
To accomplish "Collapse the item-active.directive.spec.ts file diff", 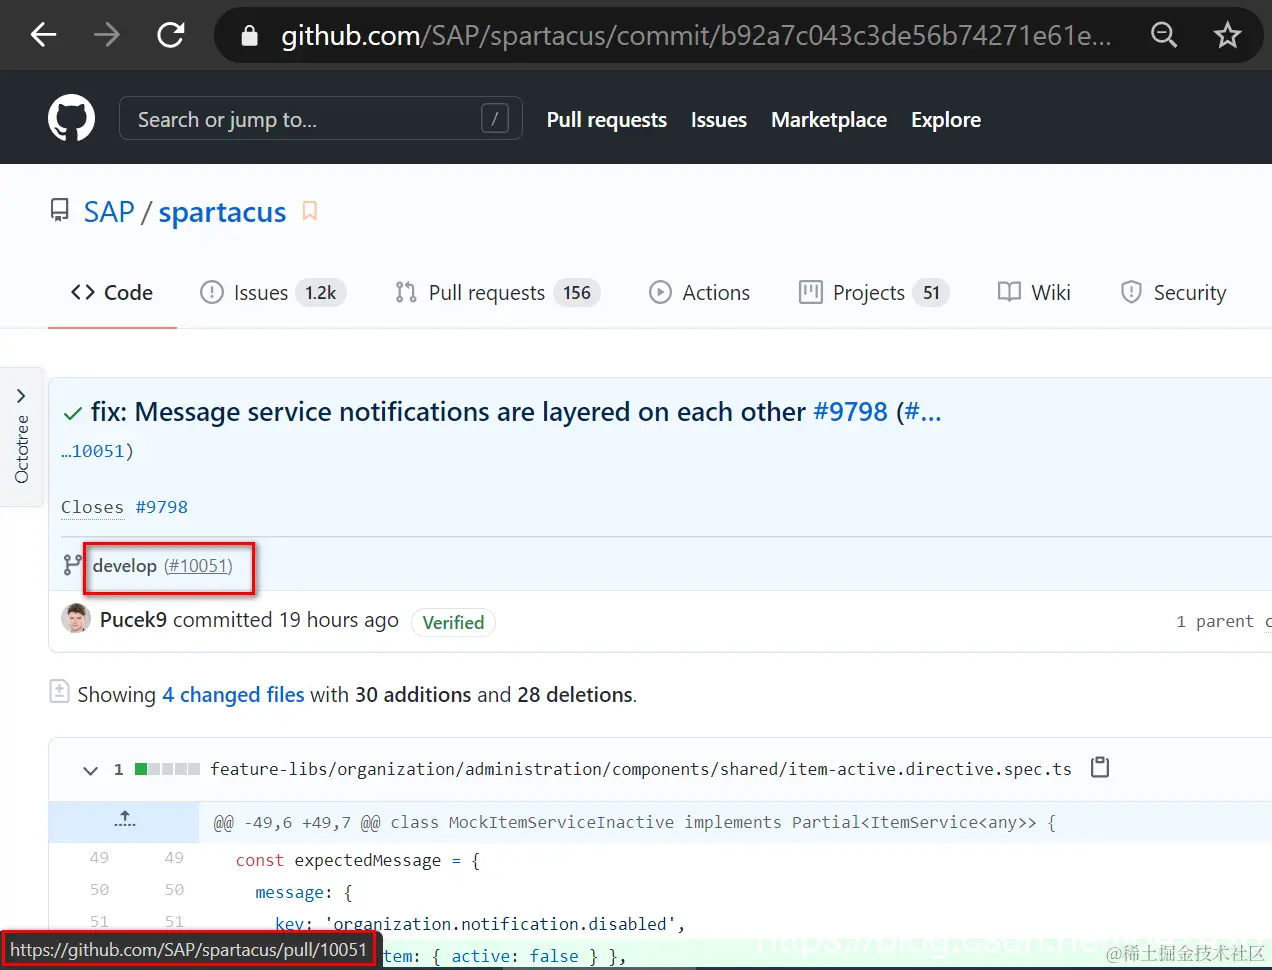I will click(91, 770).
